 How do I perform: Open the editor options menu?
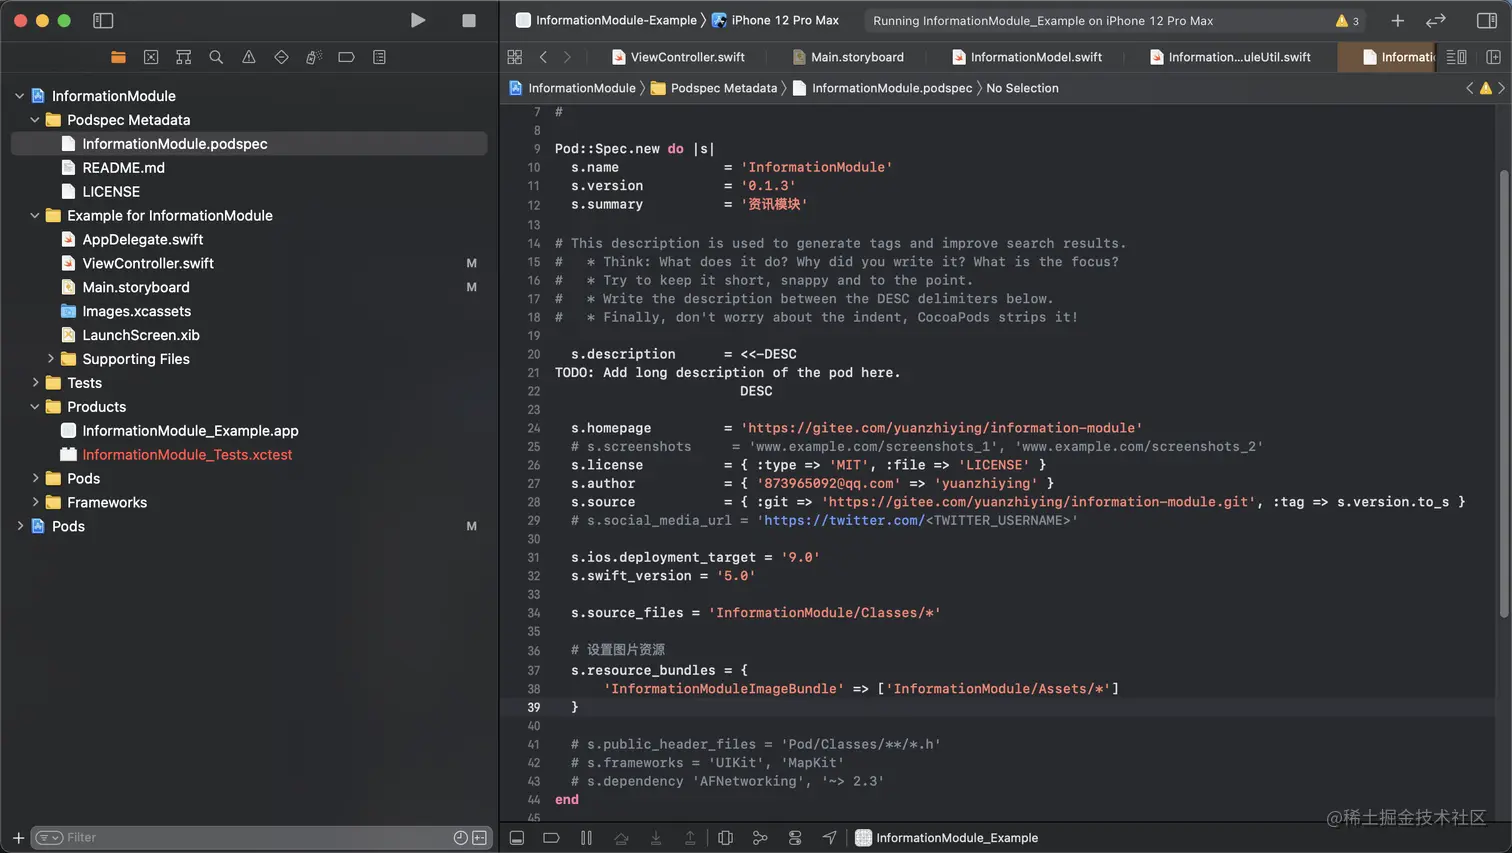[x=1457, y=57]
